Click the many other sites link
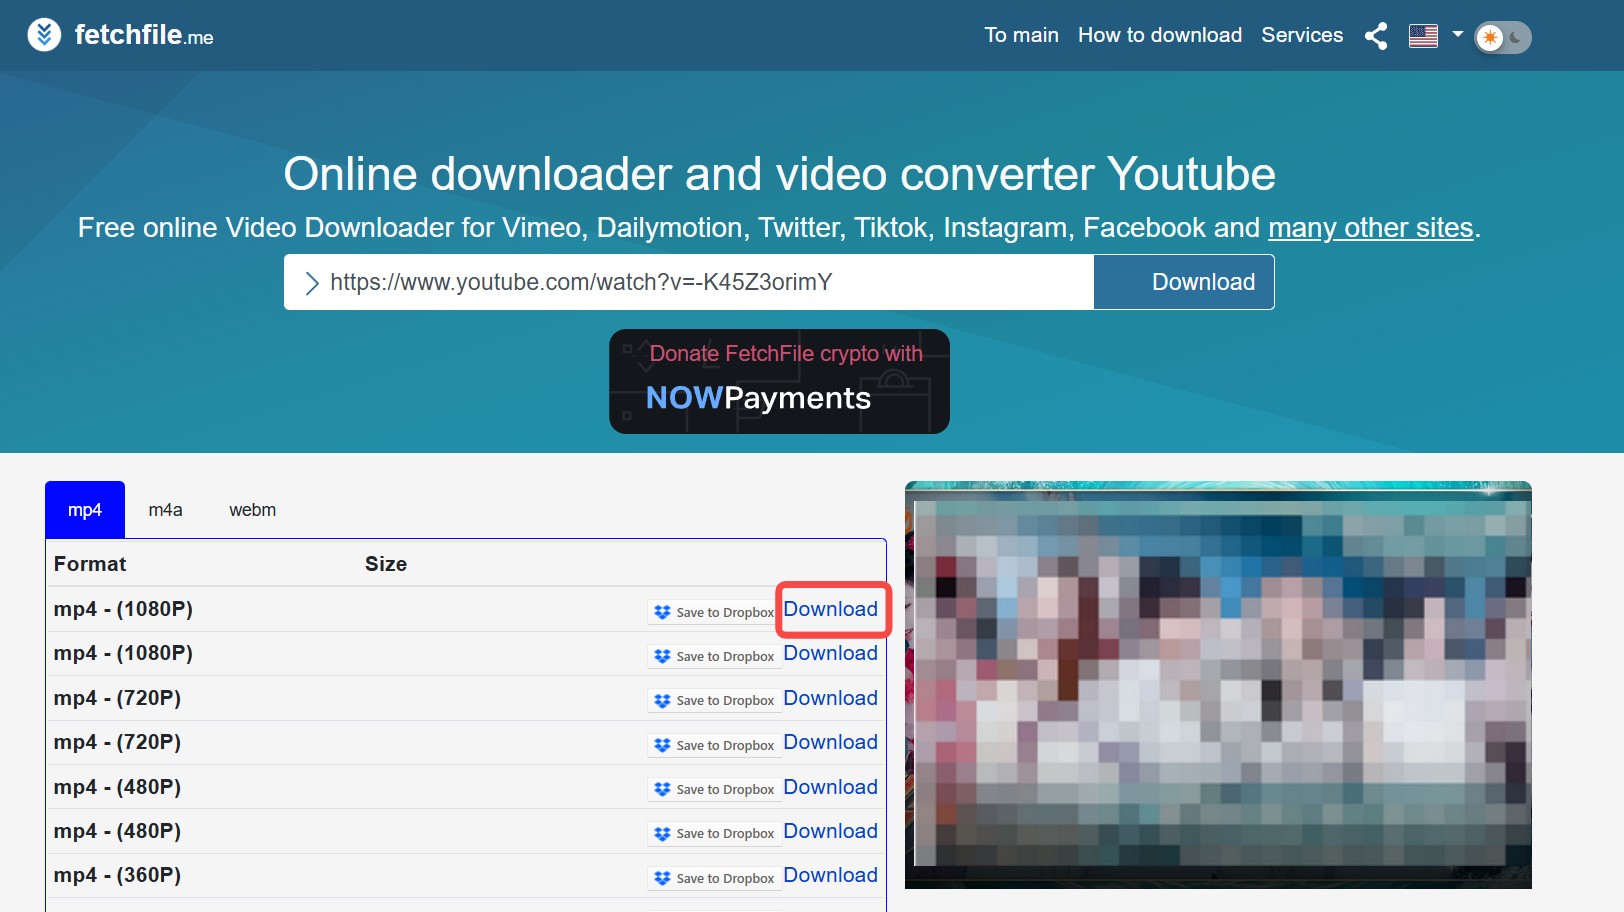The height and width of the screenshot is (912, 1624). pyautogui.click(x=1371, y=228)
